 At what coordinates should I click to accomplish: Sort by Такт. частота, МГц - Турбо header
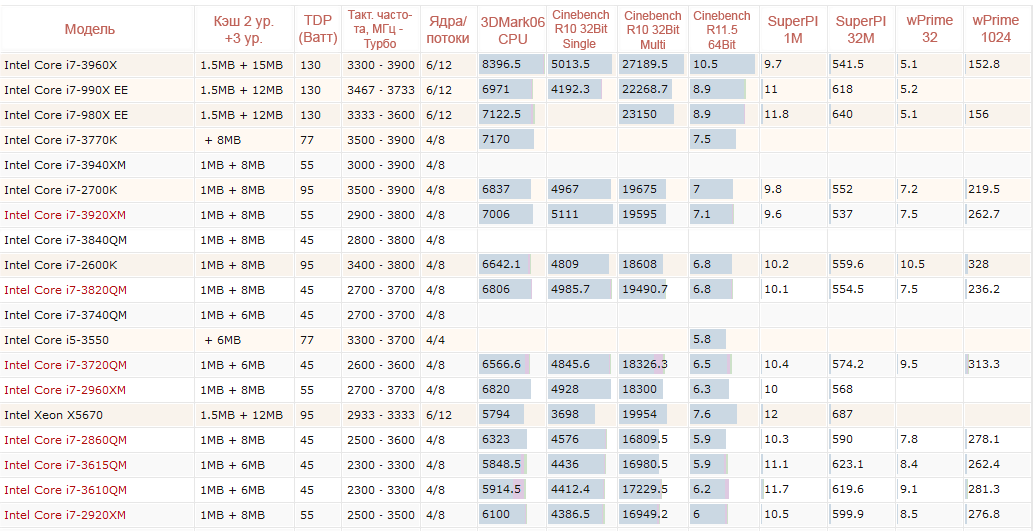click(380, 29)
